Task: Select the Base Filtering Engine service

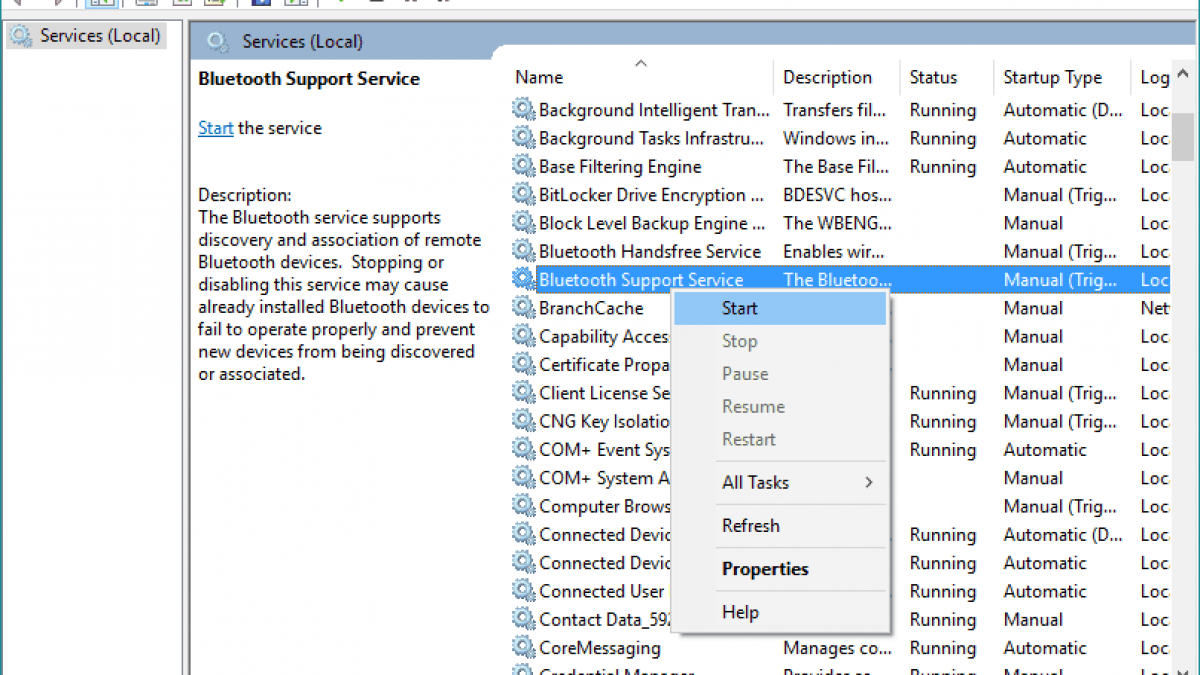Action: pyautogui.click(x=620, y=166)
